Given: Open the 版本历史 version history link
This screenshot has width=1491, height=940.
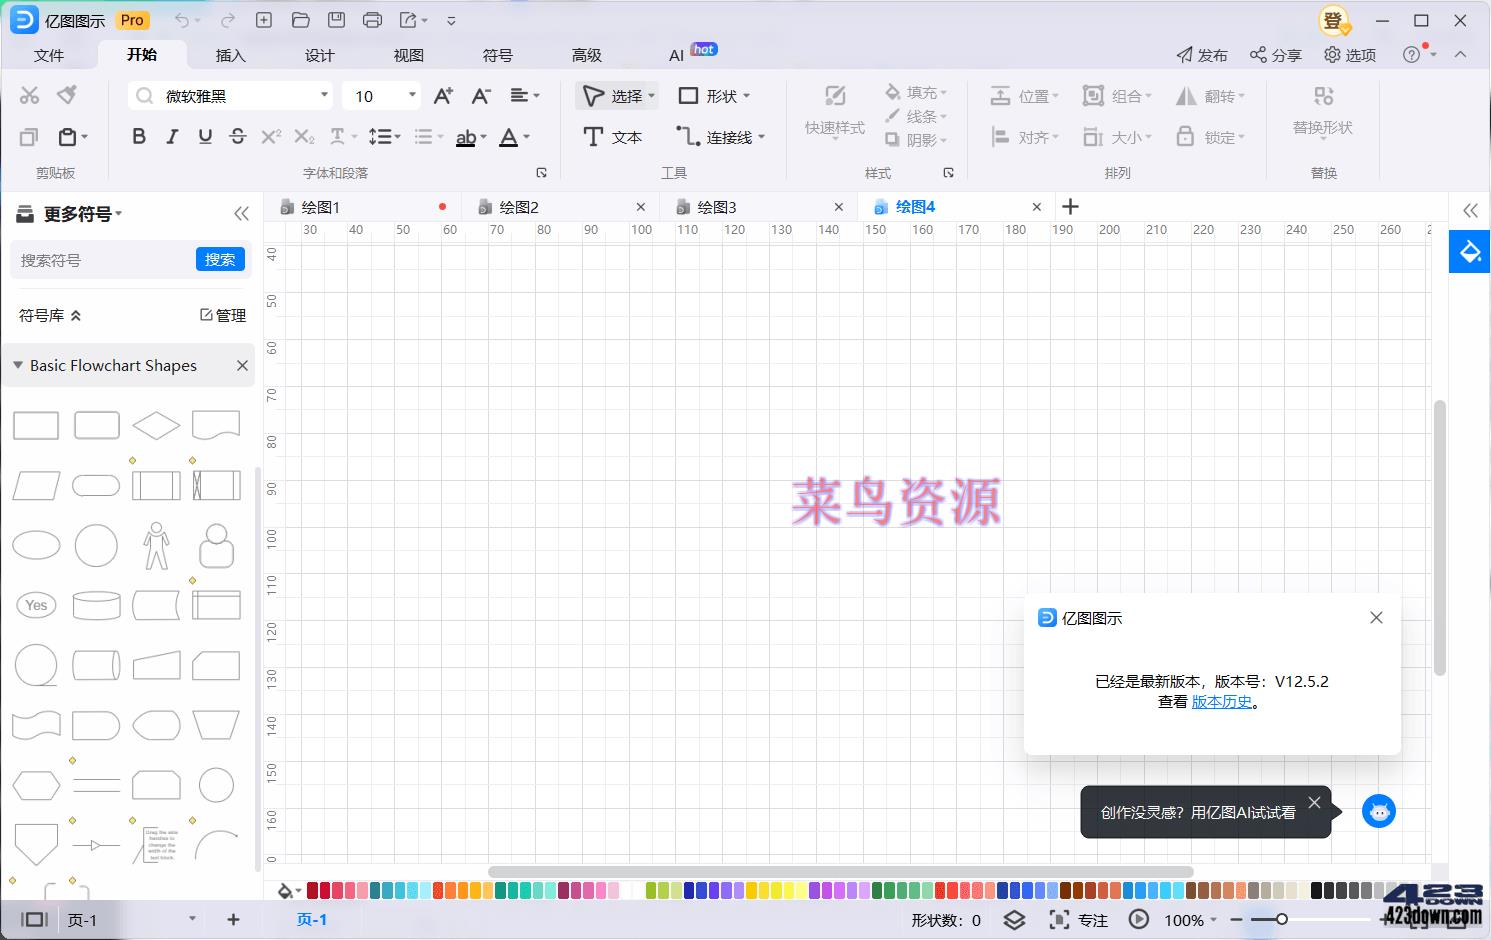Looking at the screenshot, I should click(1222, 701).
